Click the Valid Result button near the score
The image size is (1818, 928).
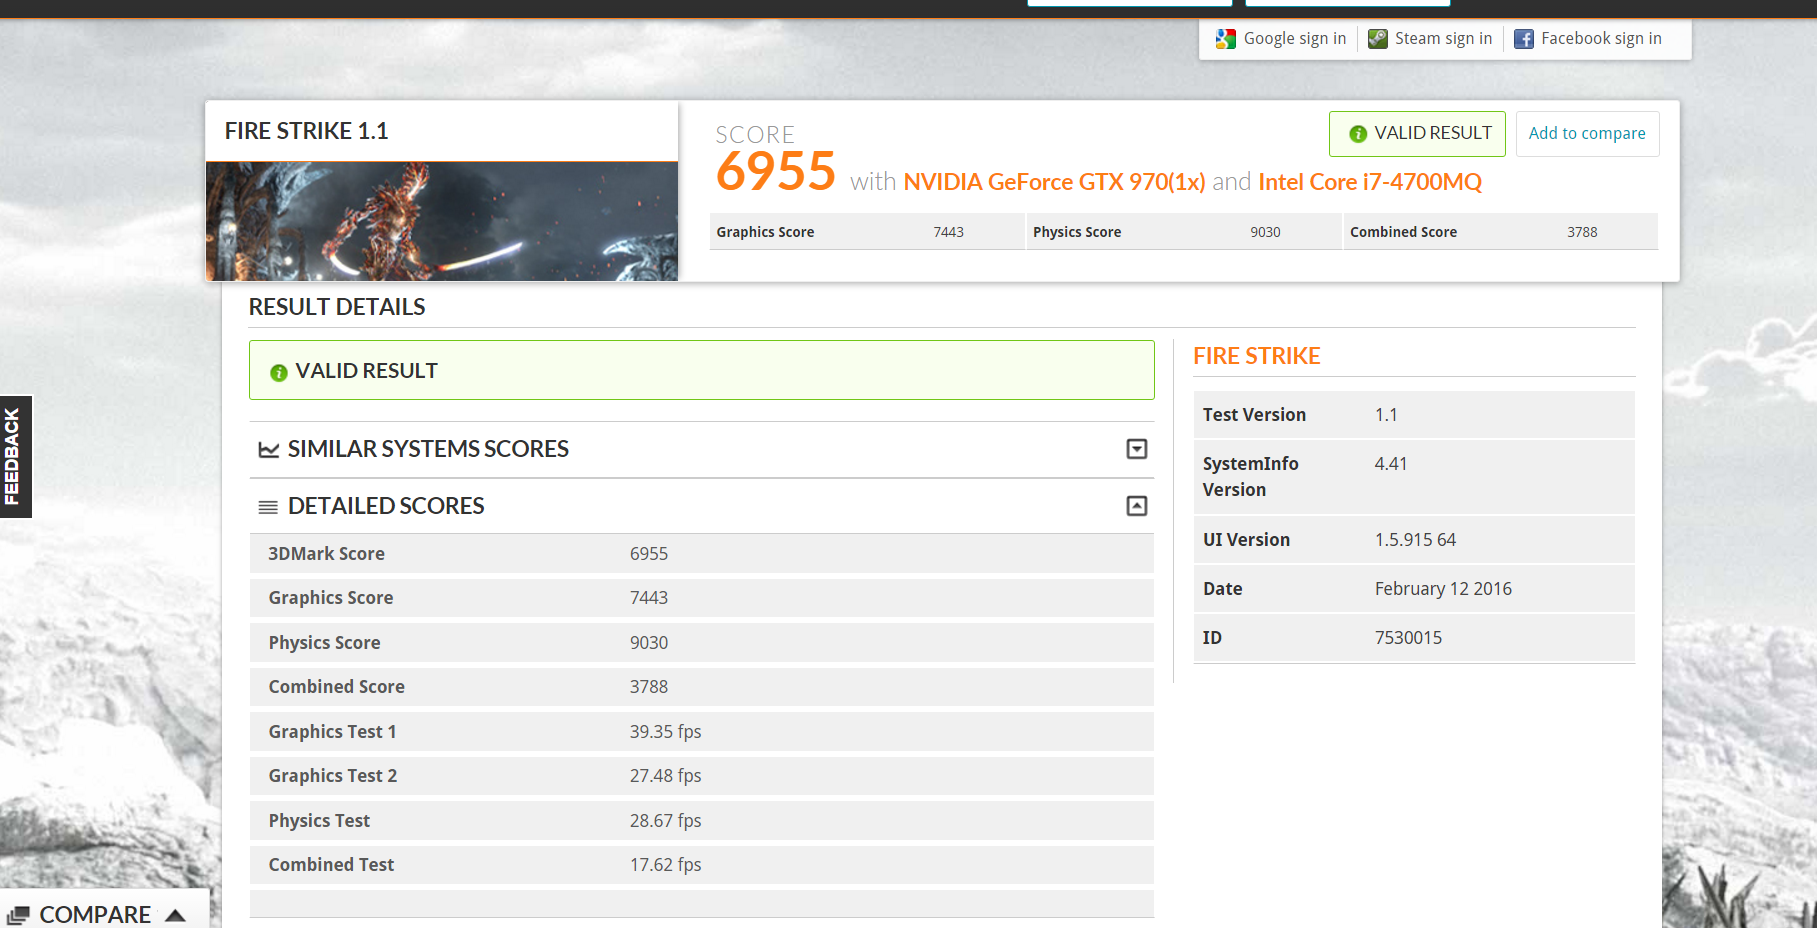(1416, 134)
